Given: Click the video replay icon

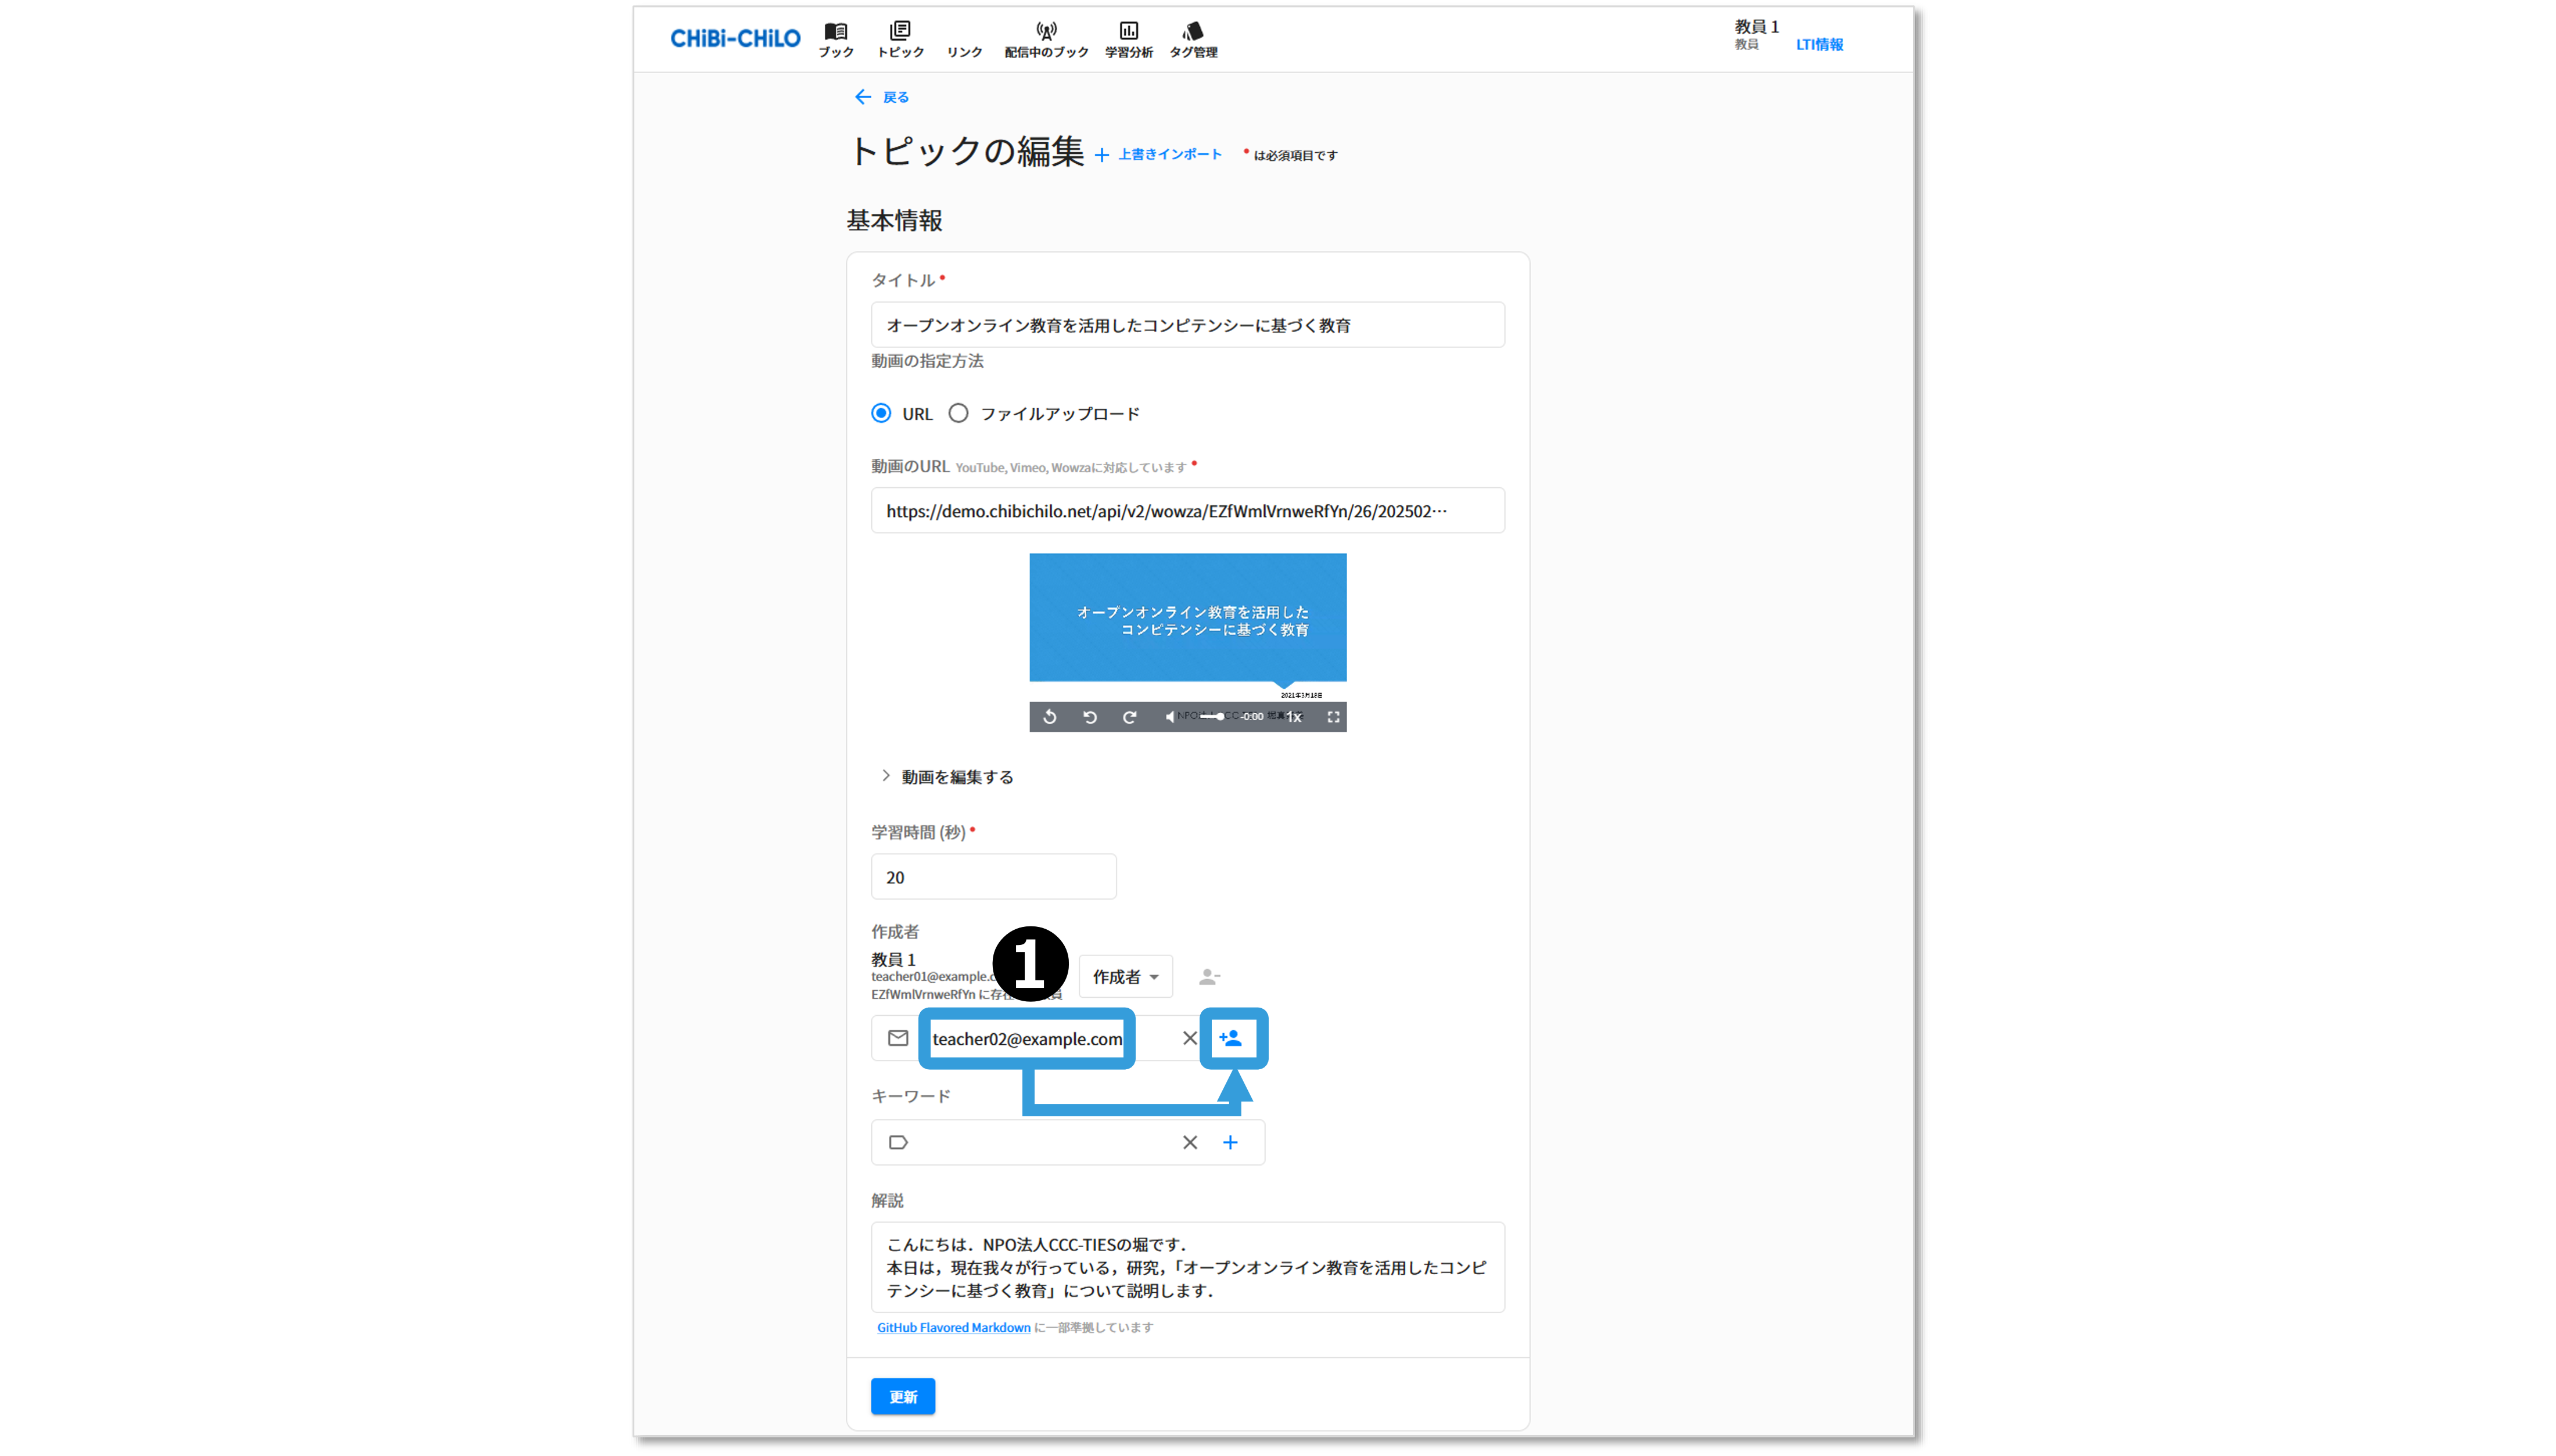Looking at the screenshot, I should pos(1050,717).
